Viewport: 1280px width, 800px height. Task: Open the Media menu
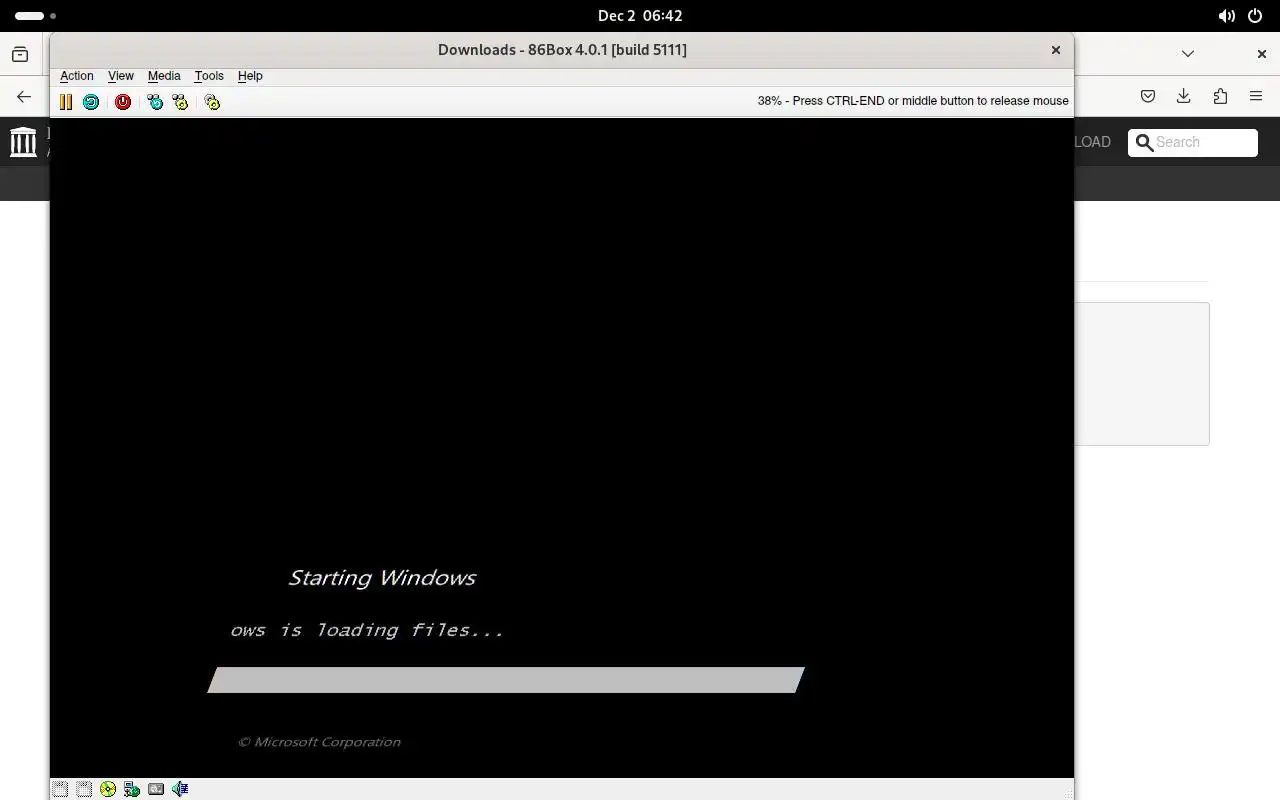[x=164, y=76]
